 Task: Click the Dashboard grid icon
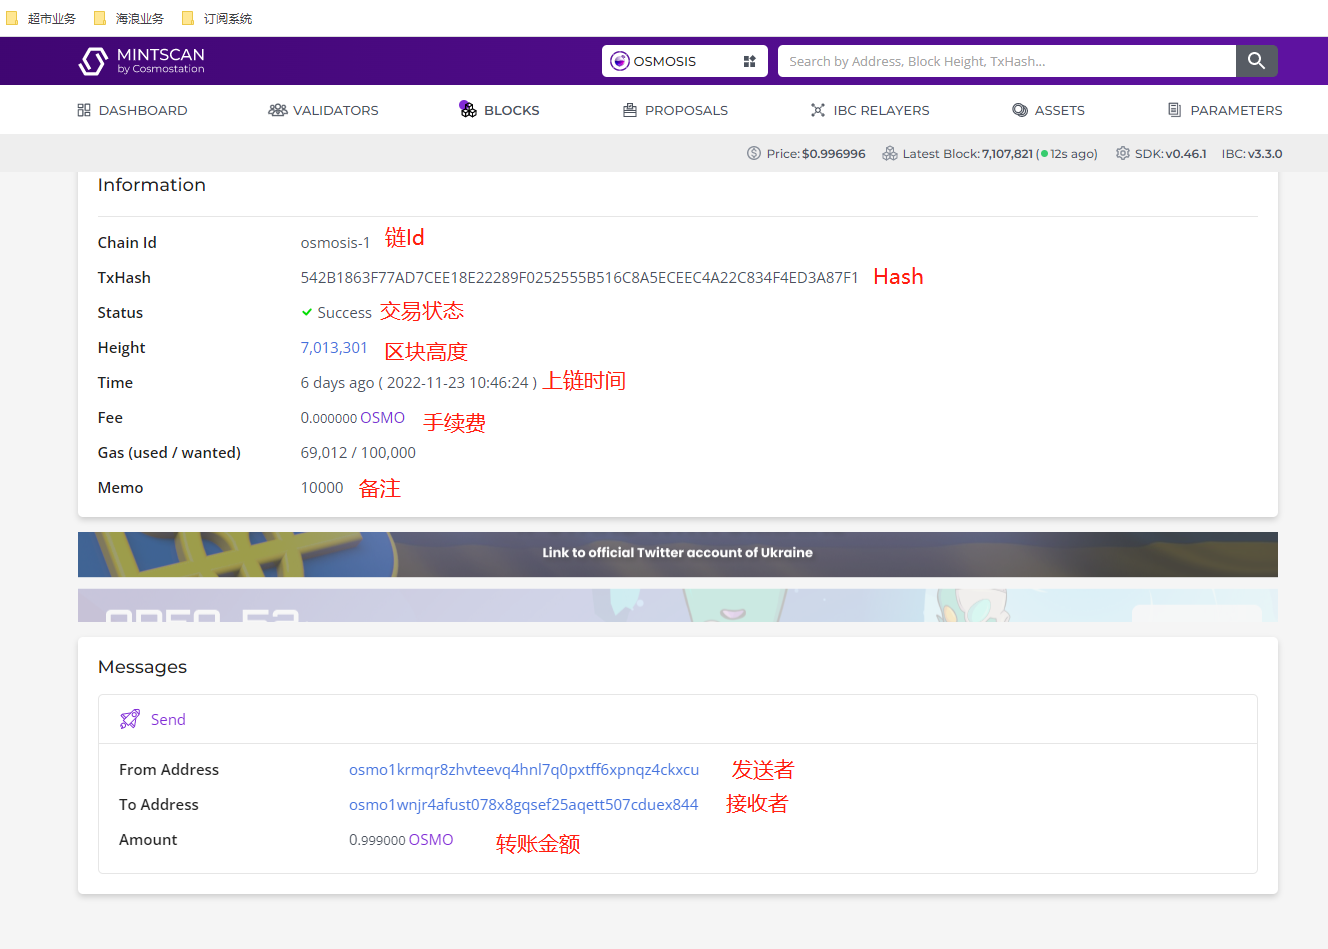(84, 110)
